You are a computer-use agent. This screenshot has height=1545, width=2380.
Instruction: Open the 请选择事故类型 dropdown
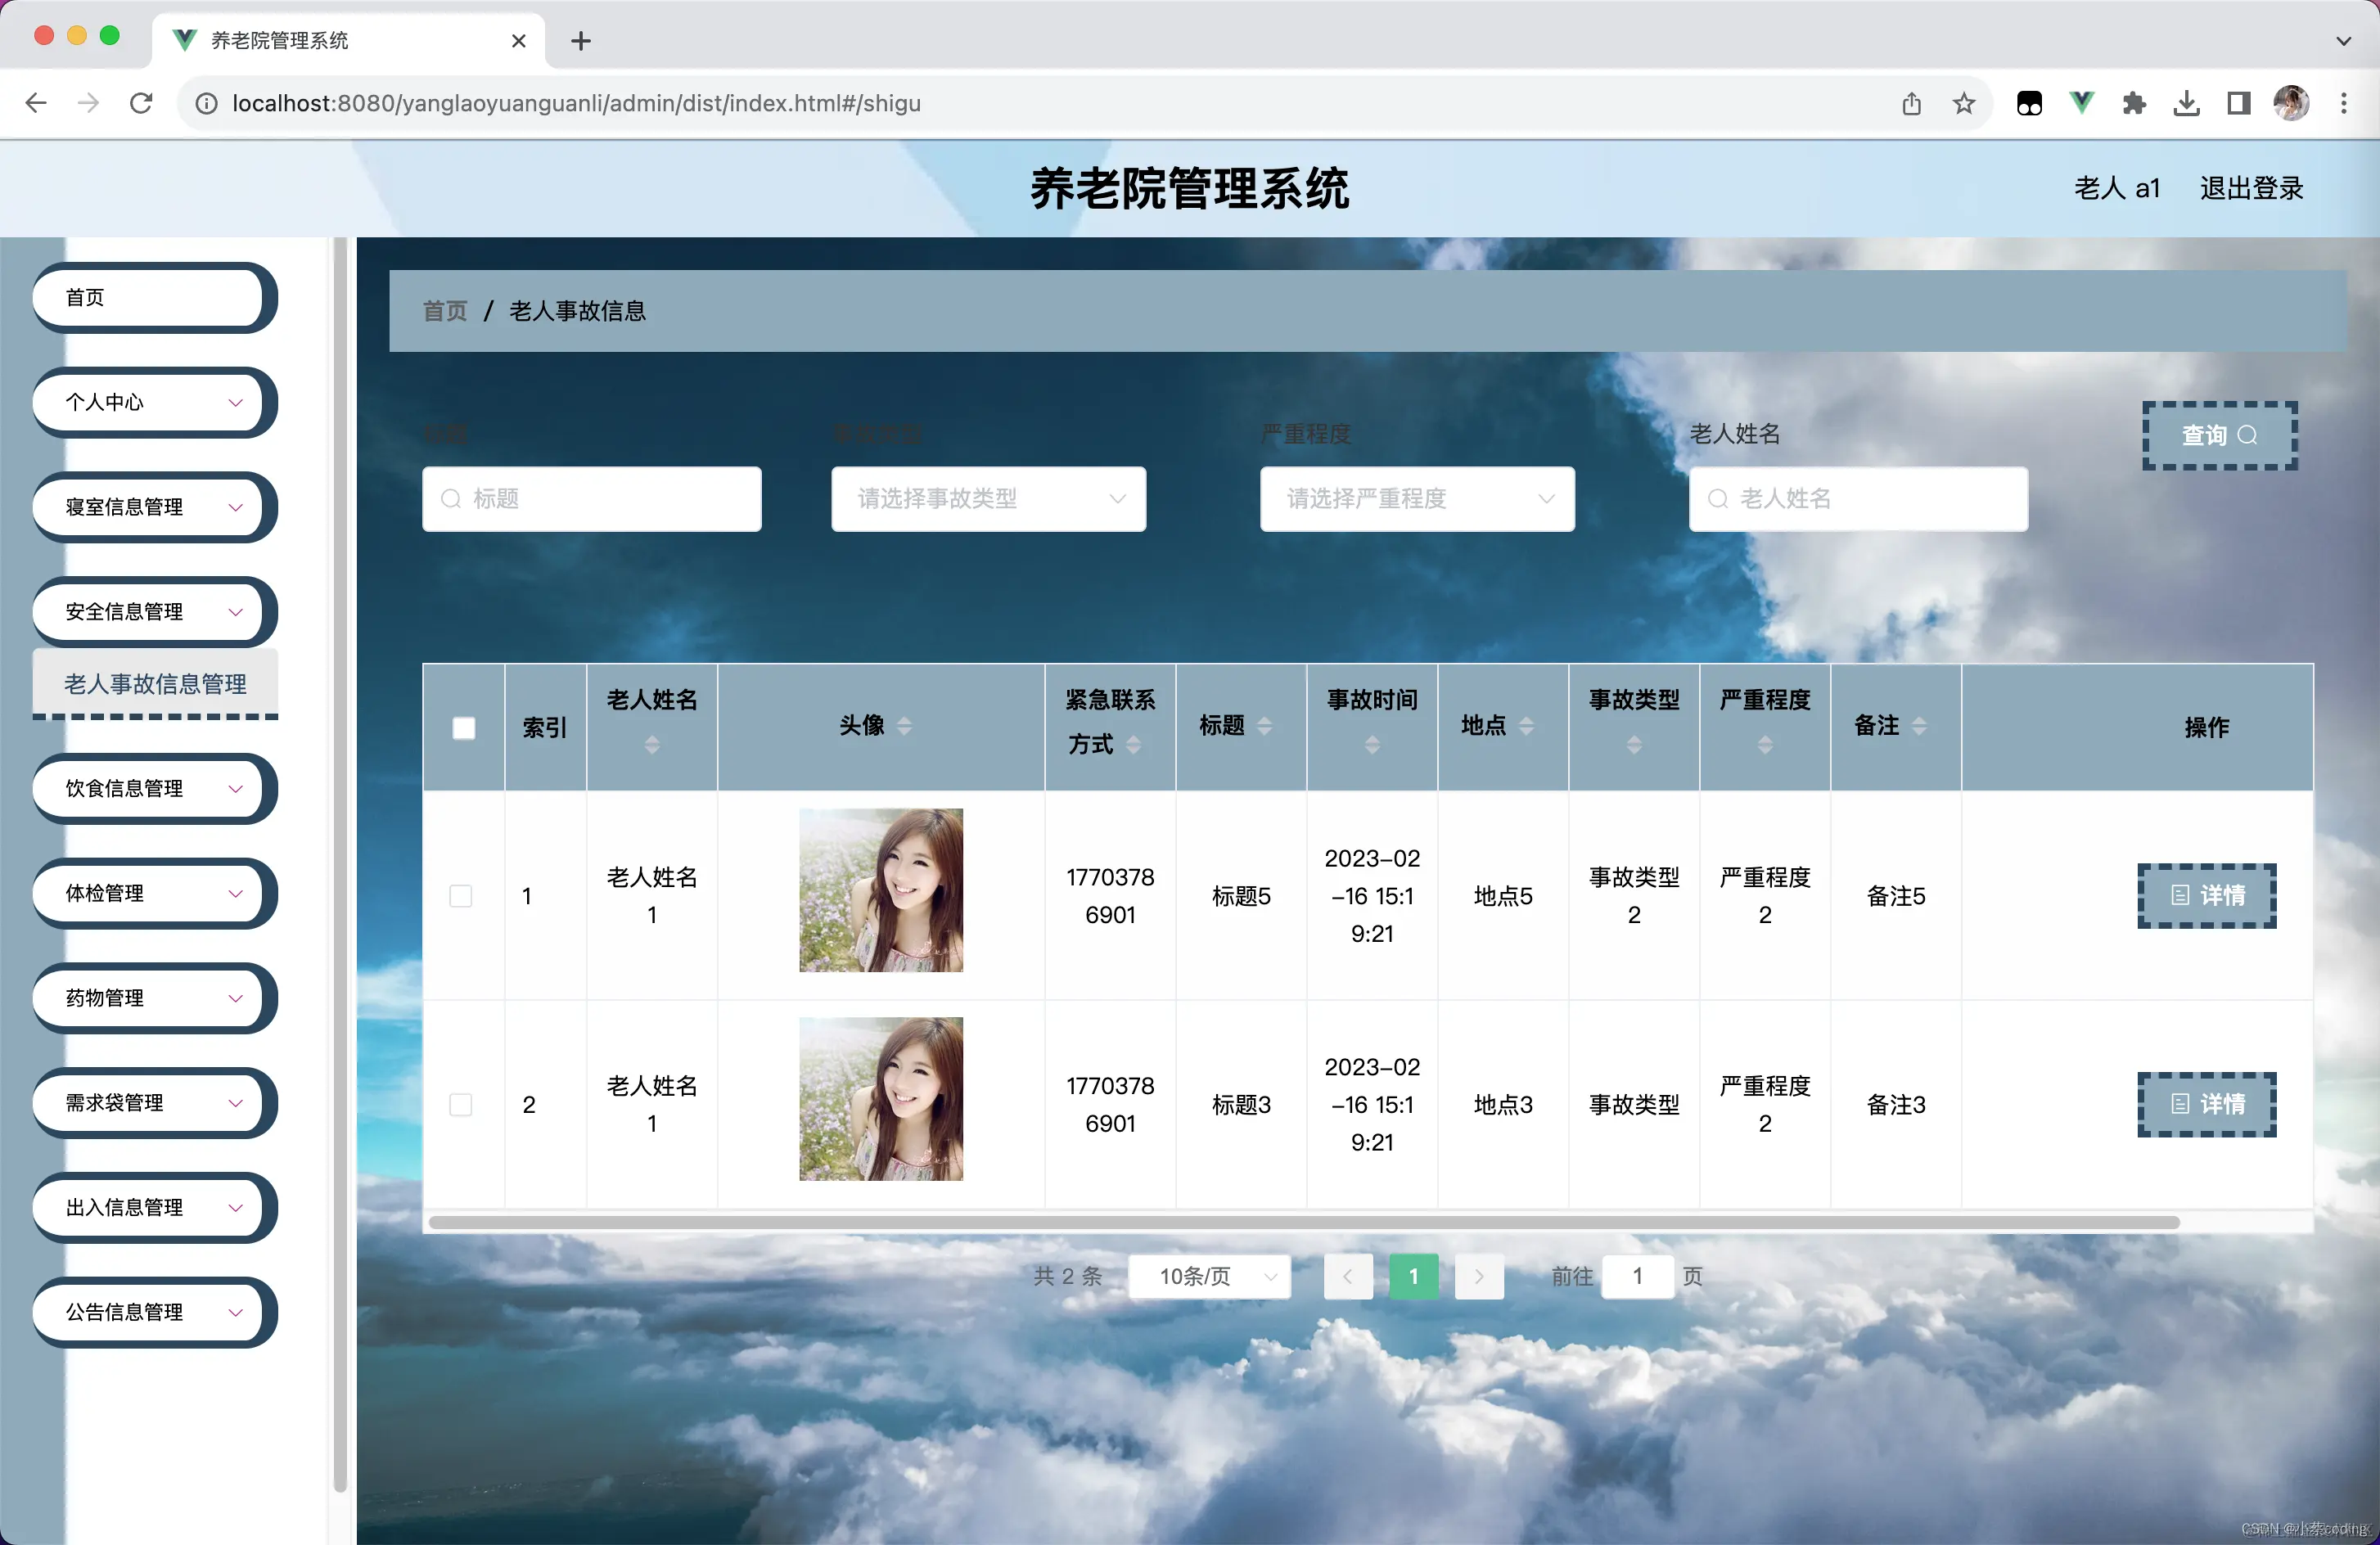coord(988,498)
